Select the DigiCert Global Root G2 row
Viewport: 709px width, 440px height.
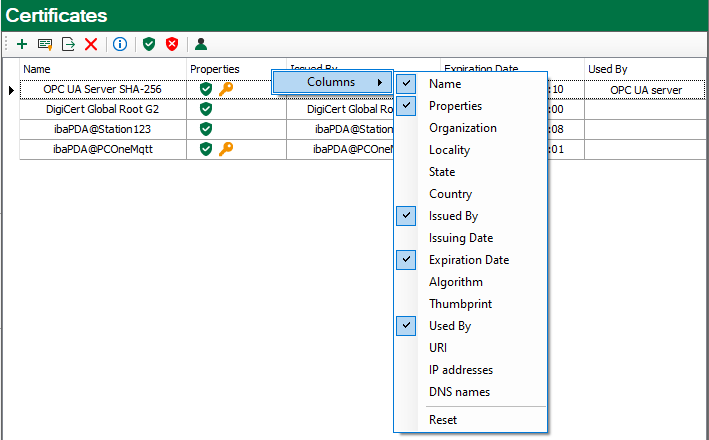click(x=103, y=109)
